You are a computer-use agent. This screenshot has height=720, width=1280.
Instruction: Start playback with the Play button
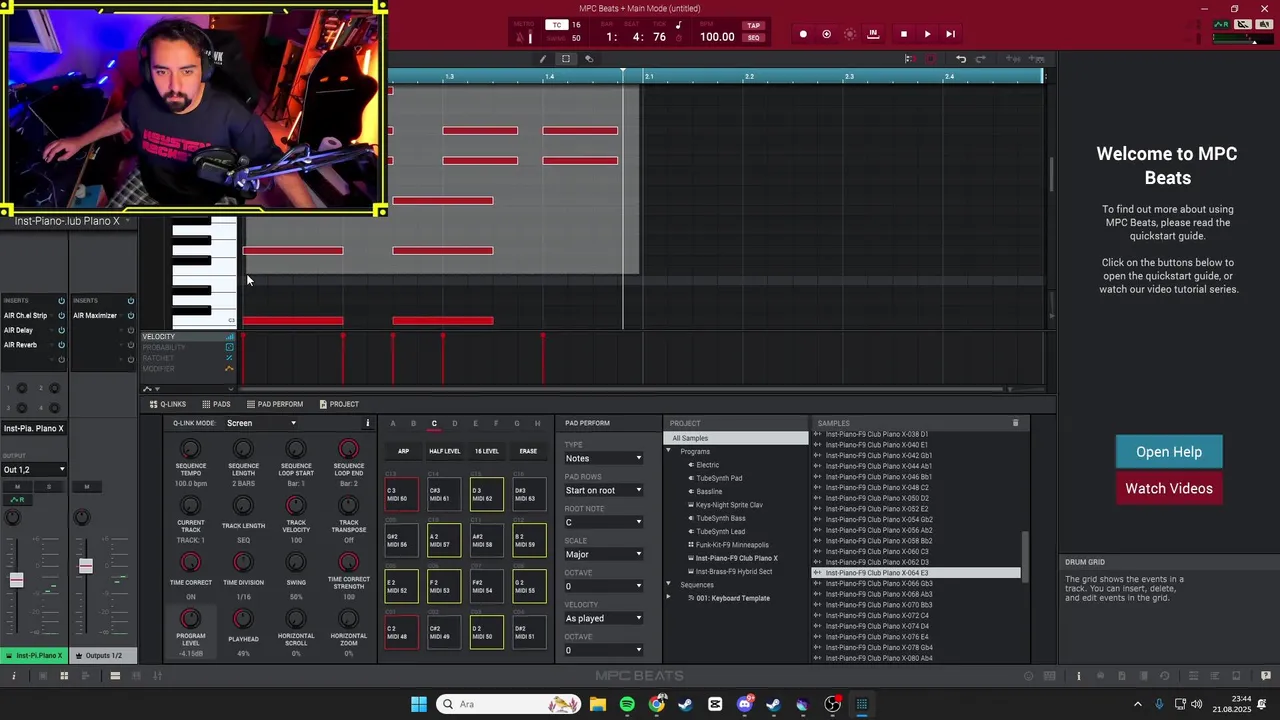(x=927, y=34)
